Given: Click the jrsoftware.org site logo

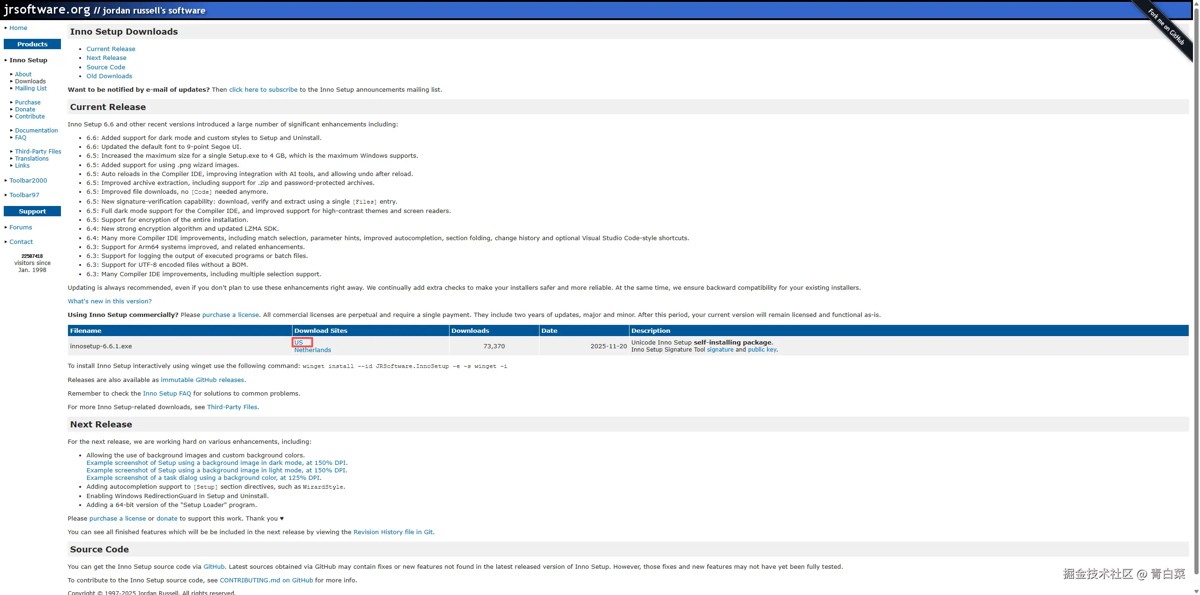Looking at the screenshot, I should 47,9.
